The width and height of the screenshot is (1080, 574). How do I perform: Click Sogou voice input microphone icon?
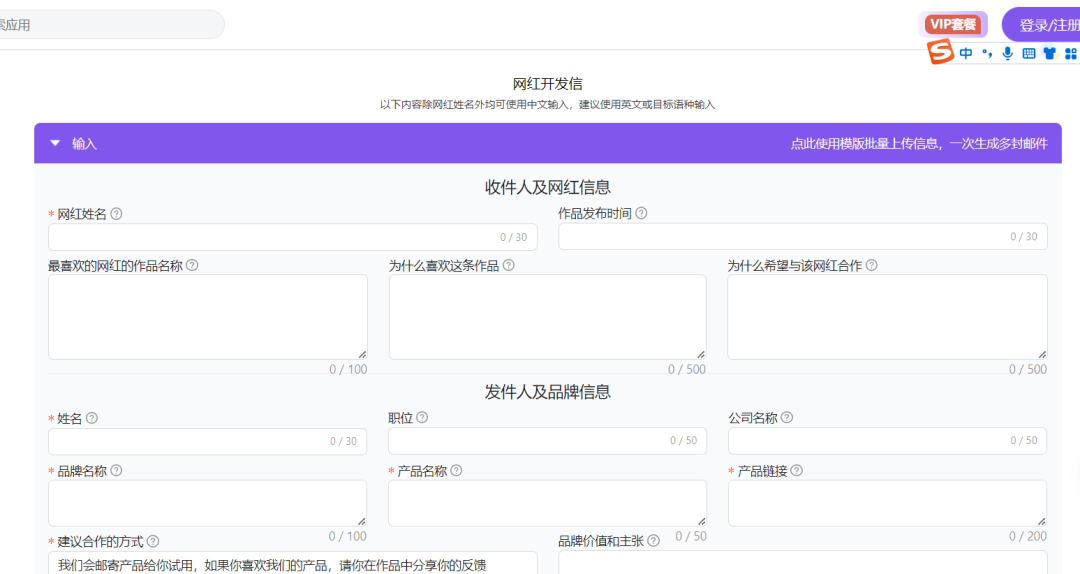click(1008, 53)
